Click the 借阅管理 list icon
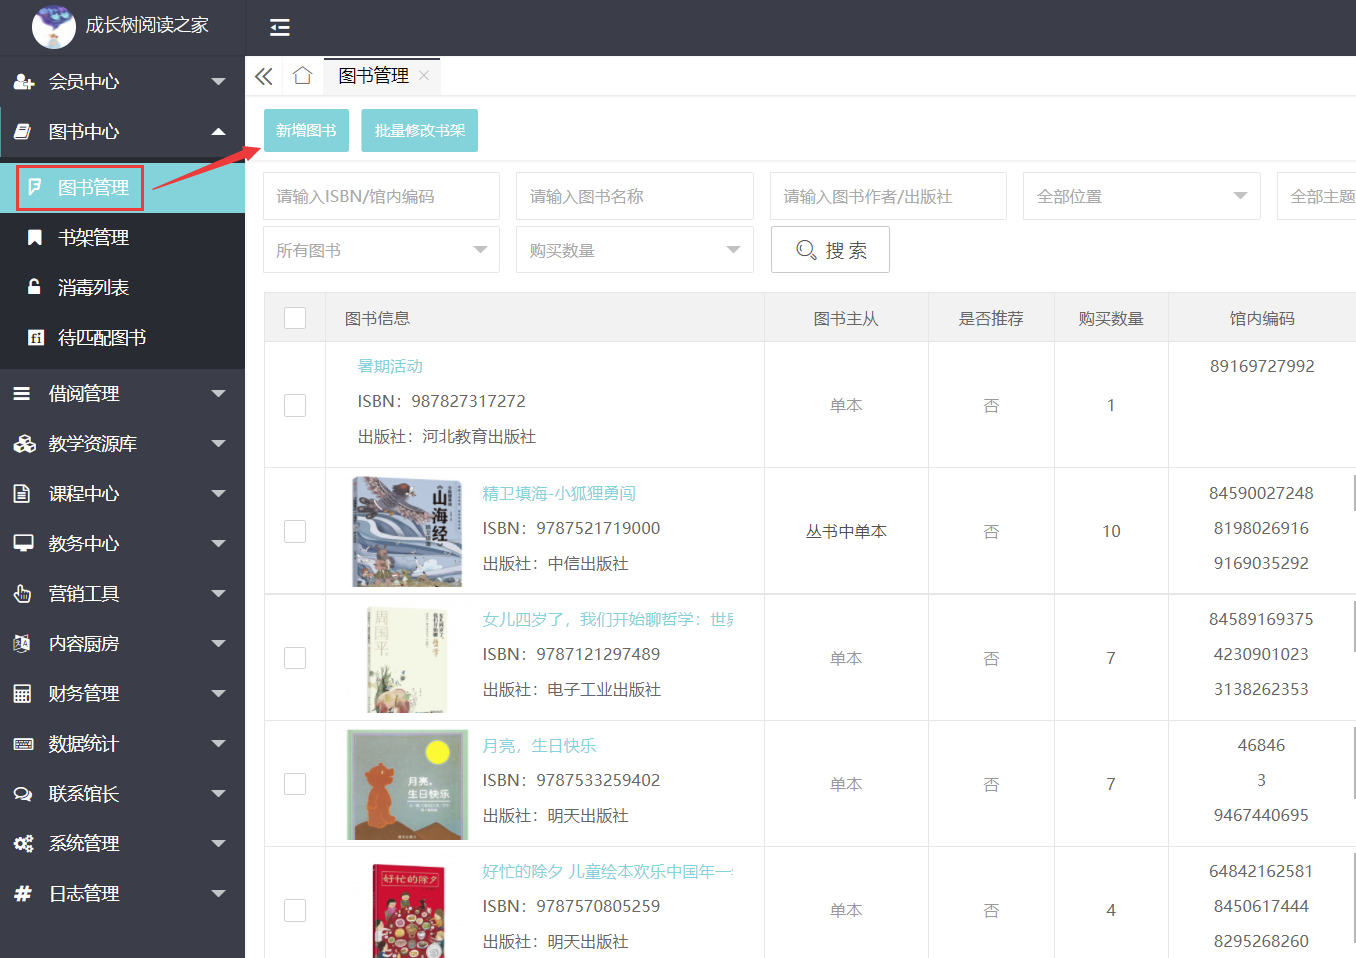Viewport: 1356px width, 958px height. coord(22,394)
